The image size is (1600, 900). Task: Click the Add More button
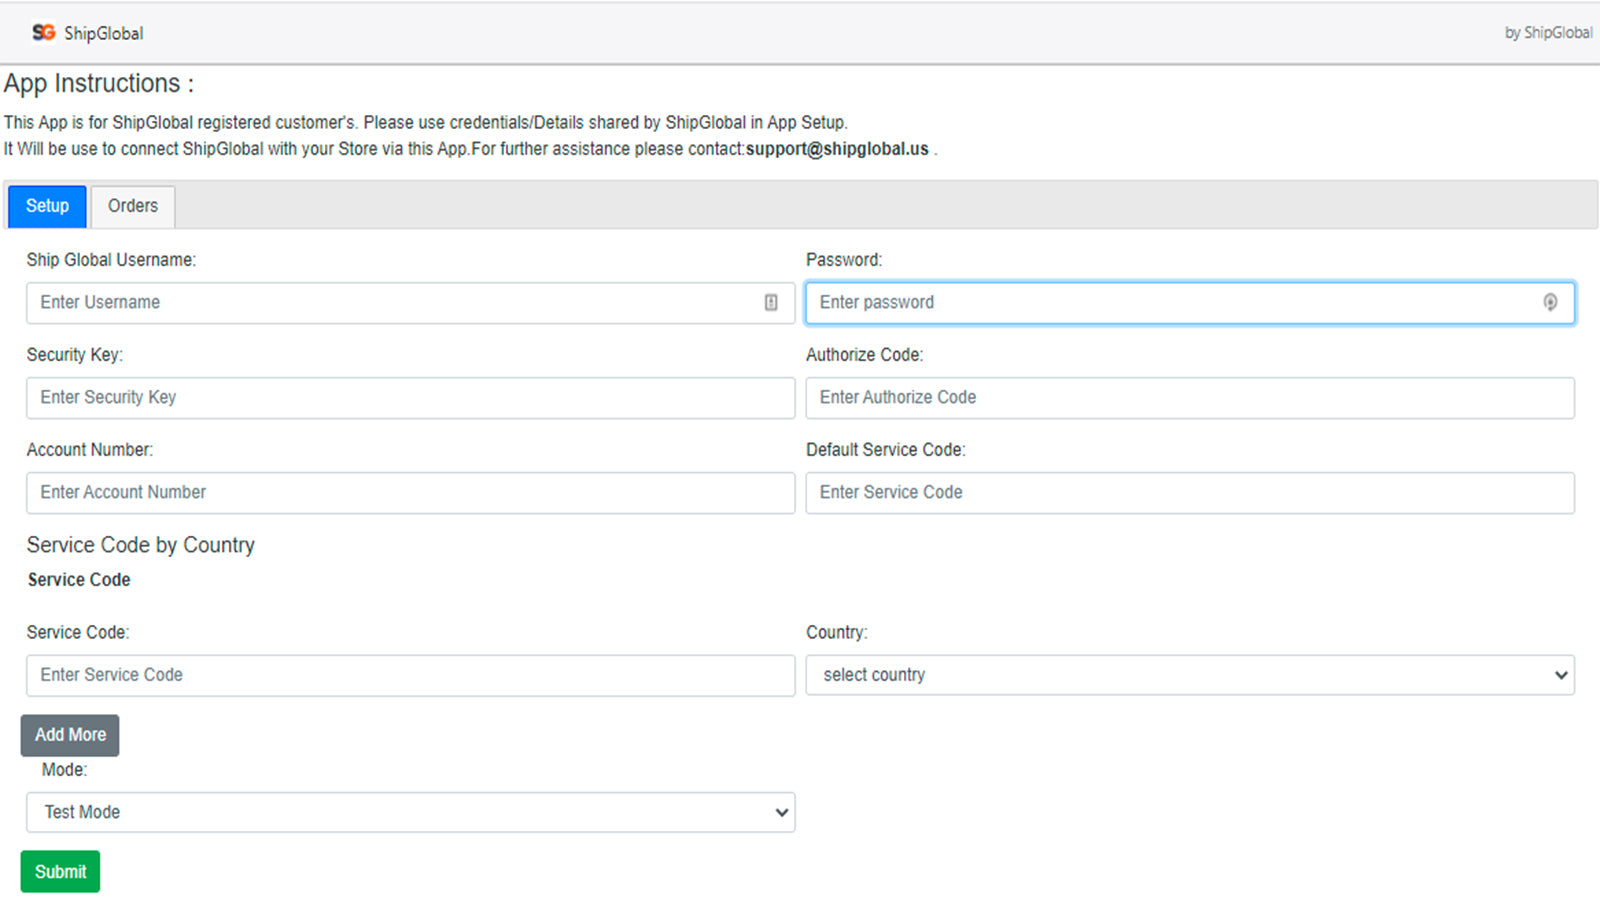(x=70, y=735)
